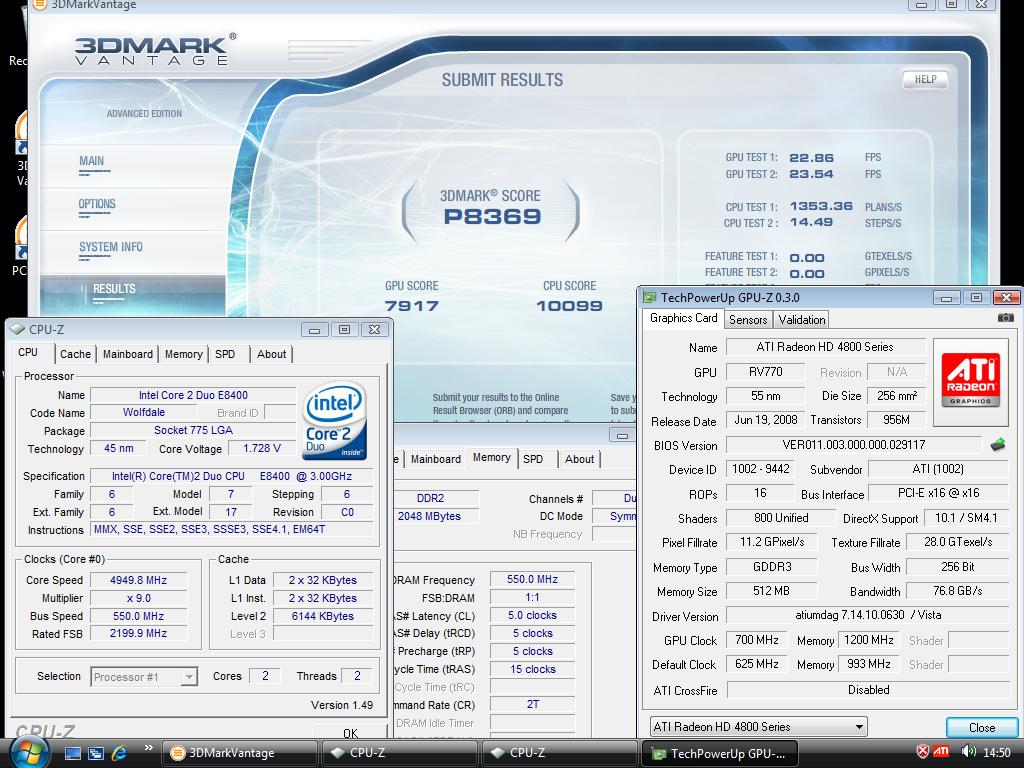This screenshot has height=768, width=1024.
Task: Click the GPU SCORE 7917 value
Action: click(411, 306)
